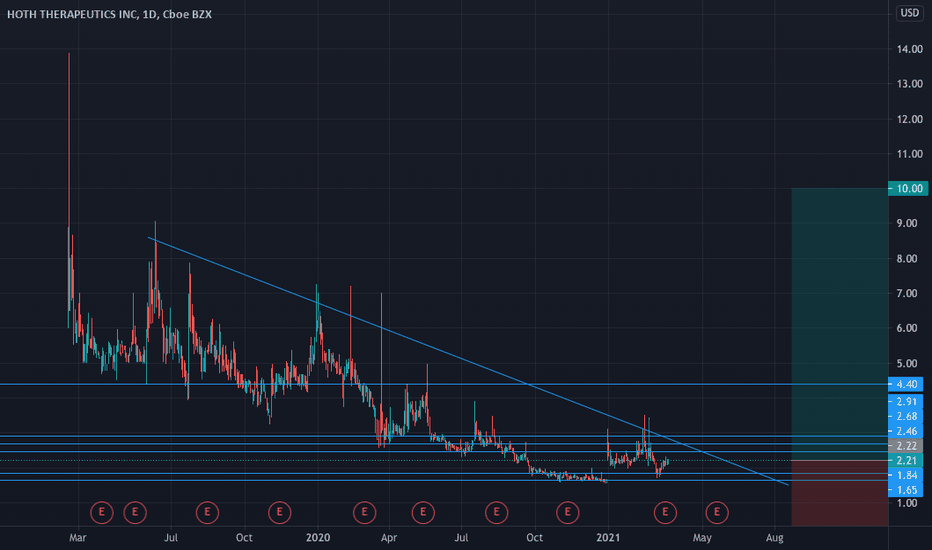Screen dimensions: 932x550
Task: Select the 4.40 horizontal line price label
Action: [905, 384]
